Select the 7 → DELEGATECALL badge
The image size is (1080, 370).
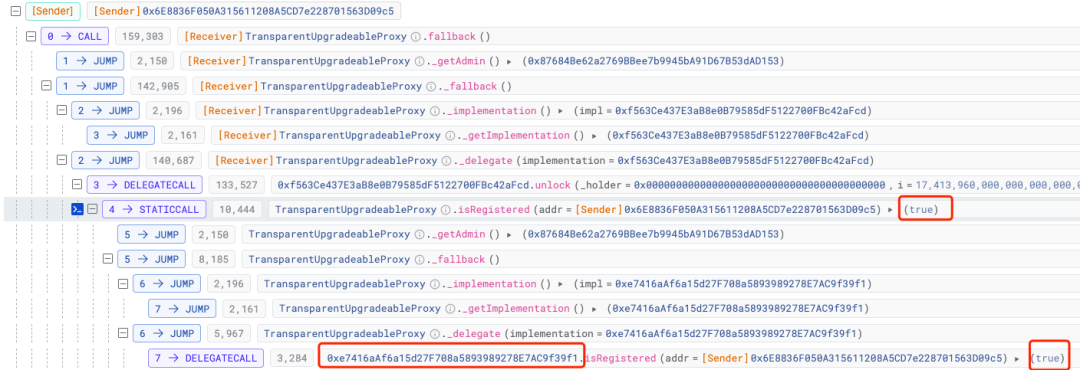pyautogui.click(x=205, y=358)
